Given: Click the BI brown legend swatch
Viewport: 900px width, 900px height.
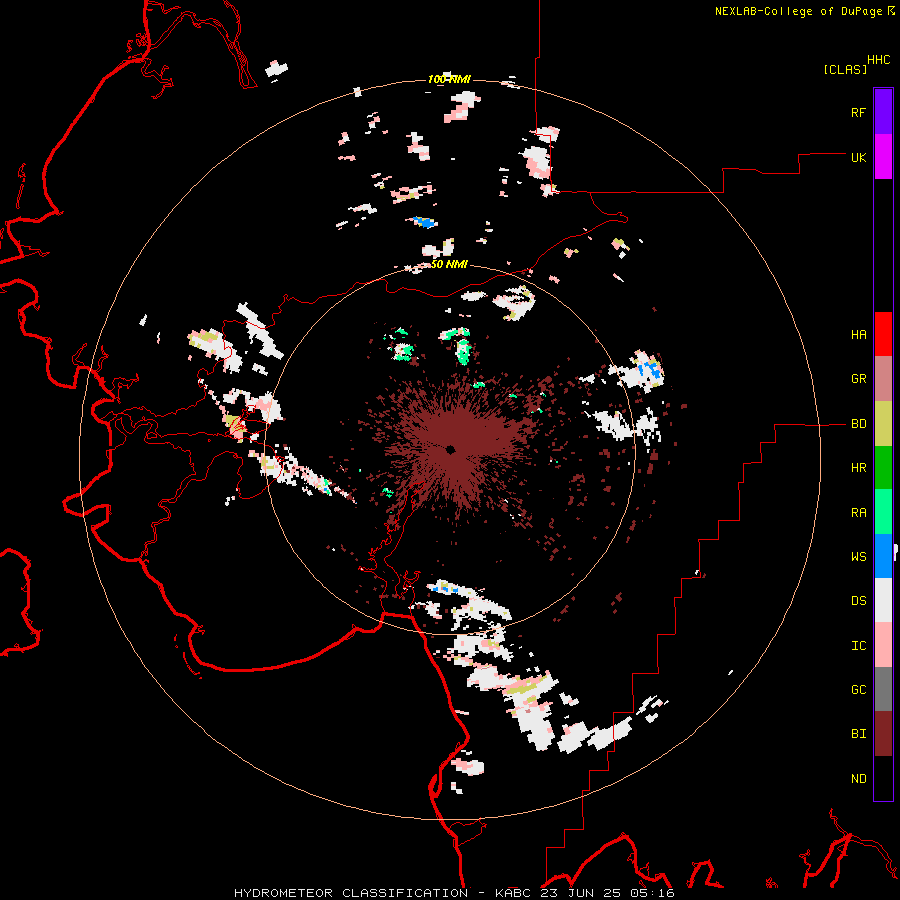Looking at the screenshot, I should pos(883,734).
